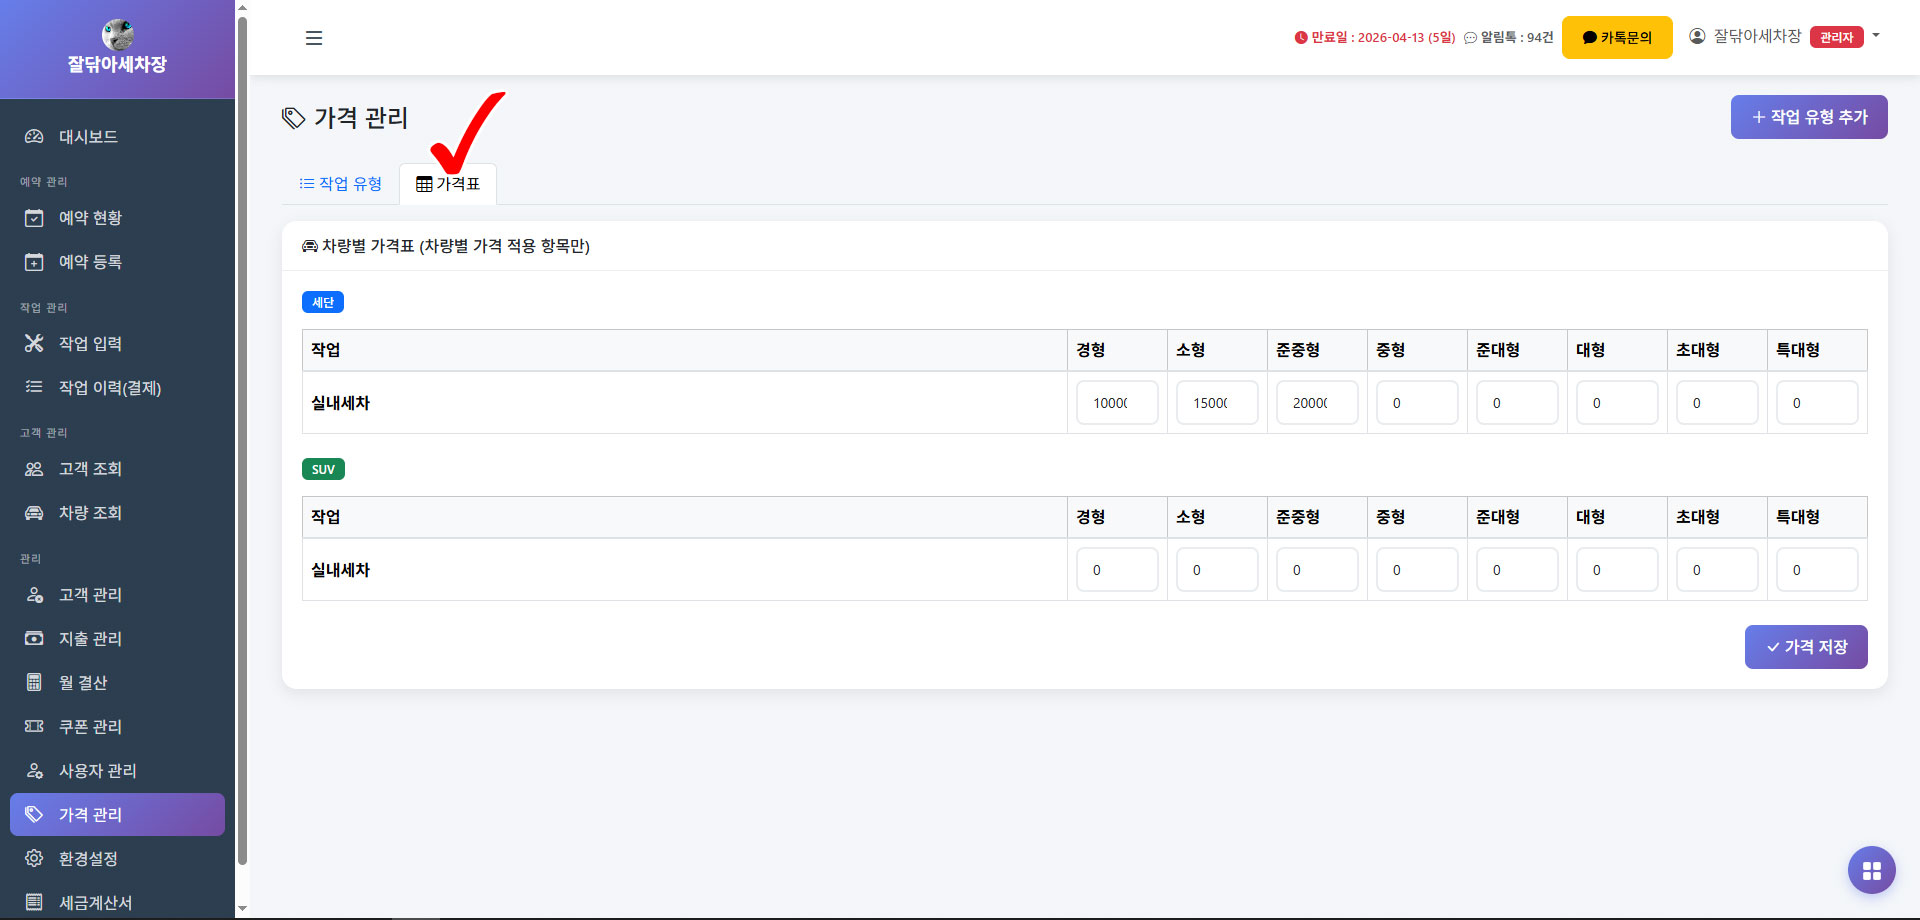1920x920 pixels.
Task: Open 작업 입력 tools icon in sidebar
Action: click(x=34, y=344)
